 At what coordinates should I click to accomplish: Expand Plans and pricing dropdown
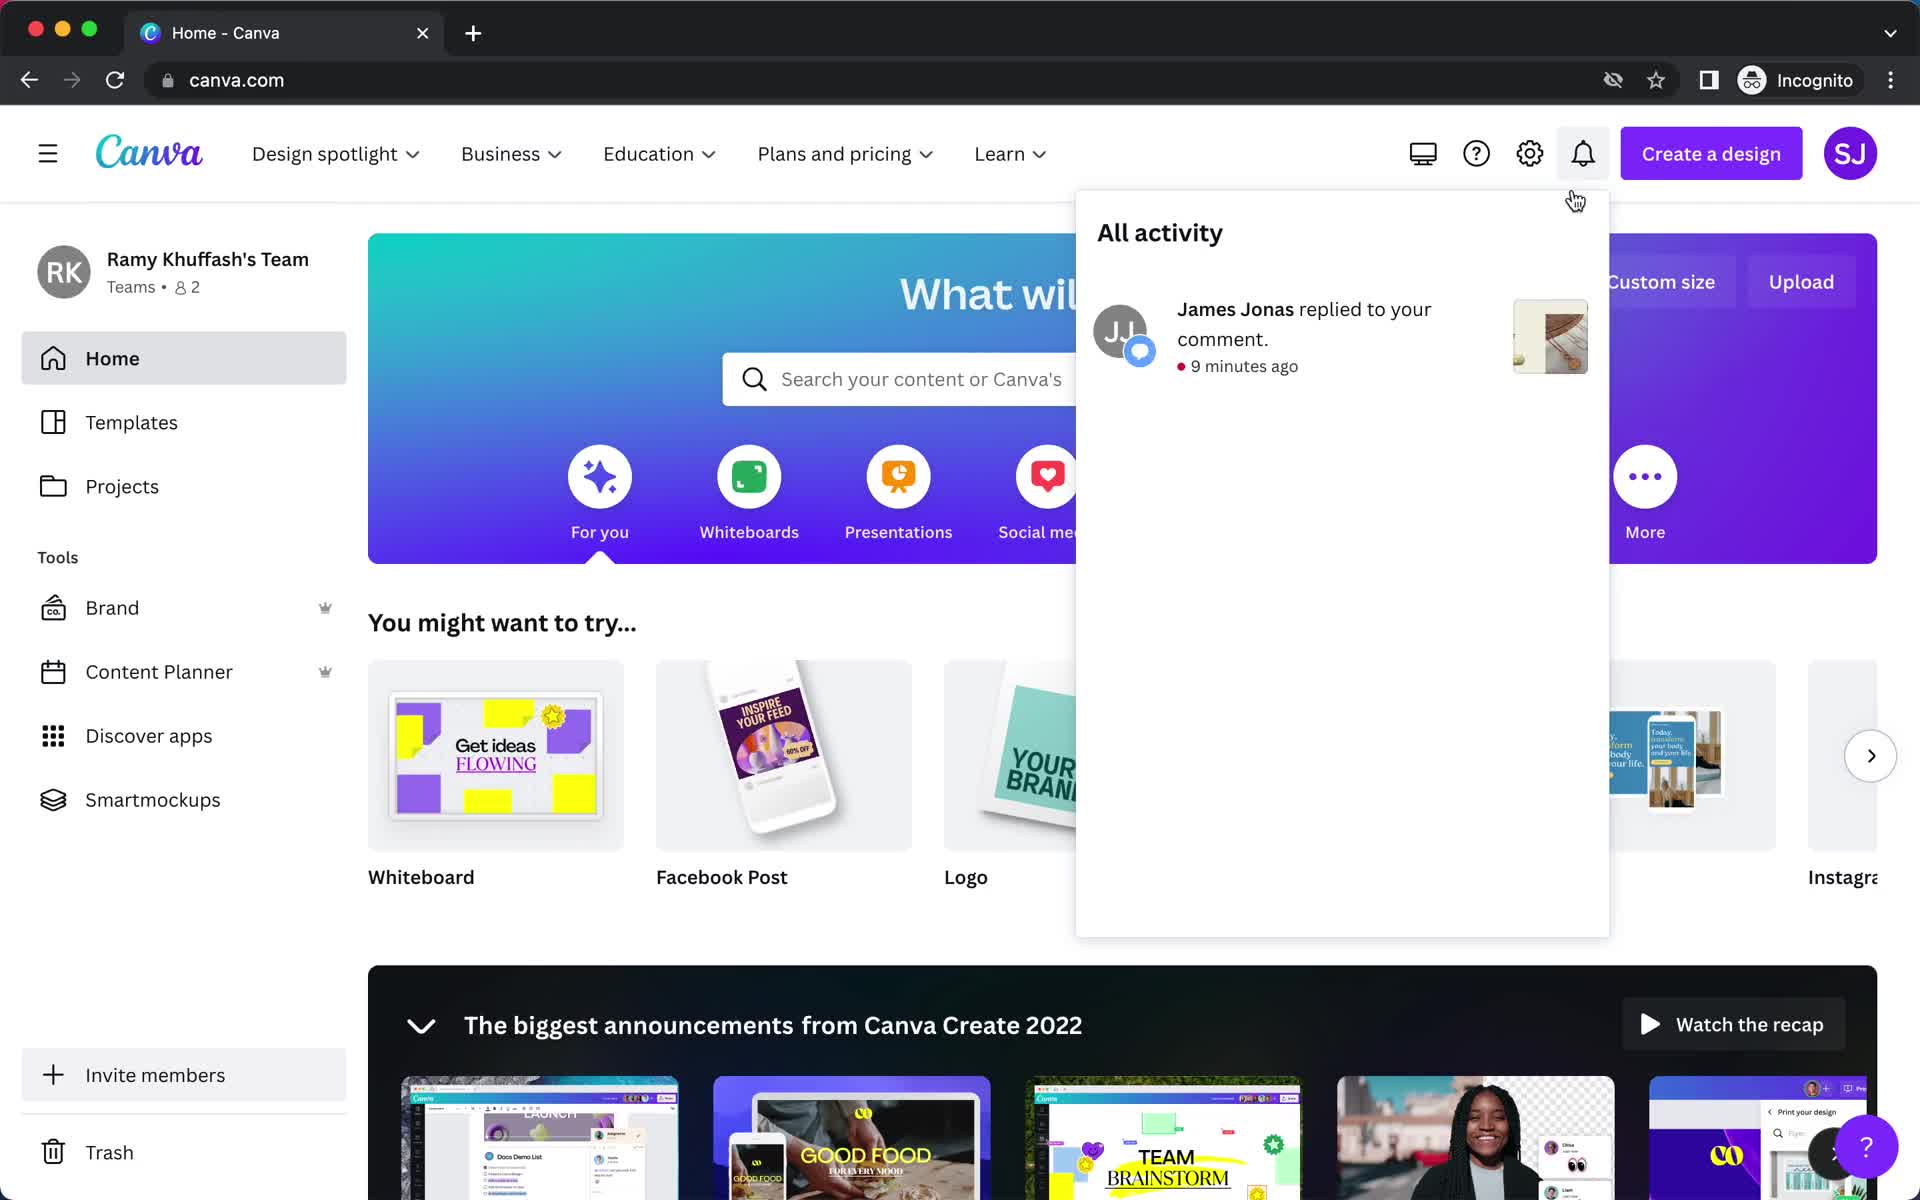coord(845,154)
